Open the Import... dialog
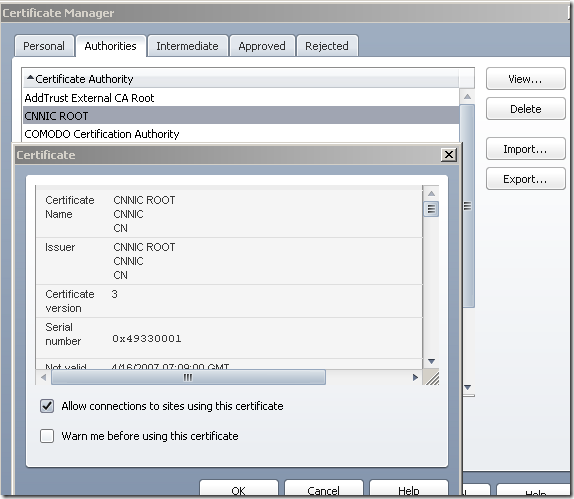574x499 pixels. (526, 149)
